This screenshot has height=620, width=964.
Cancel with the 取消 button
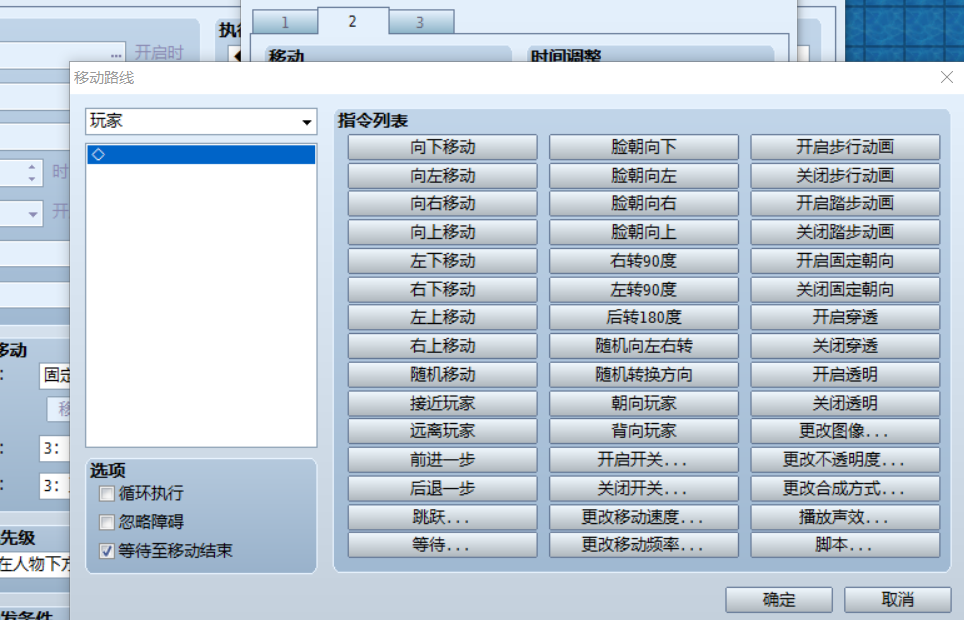pos(898,600)
